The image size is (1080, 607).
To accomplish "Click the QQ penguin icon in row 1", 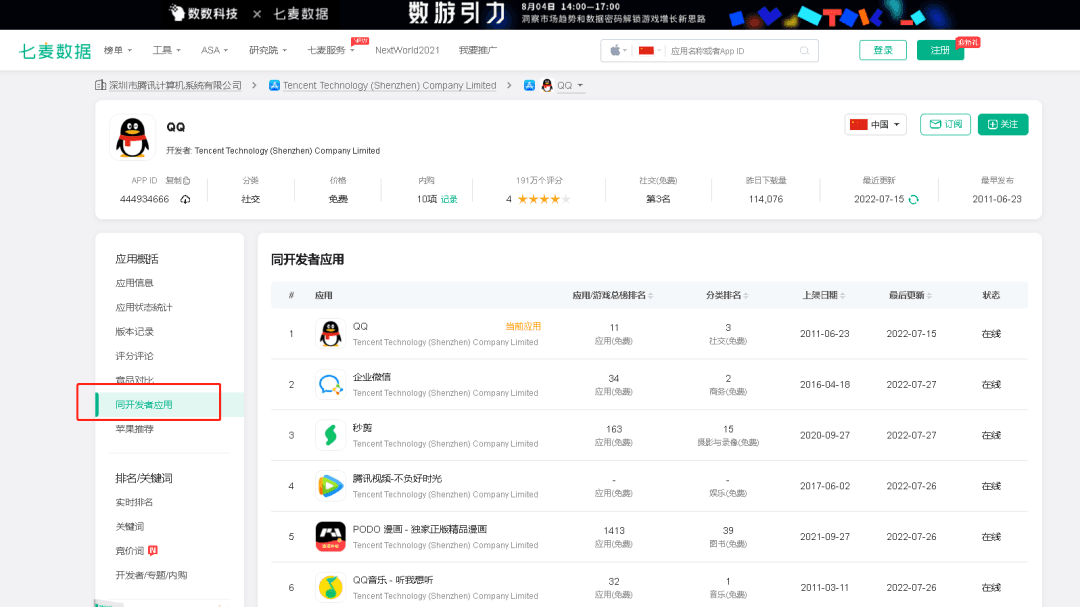I will (x=331, y=333).
